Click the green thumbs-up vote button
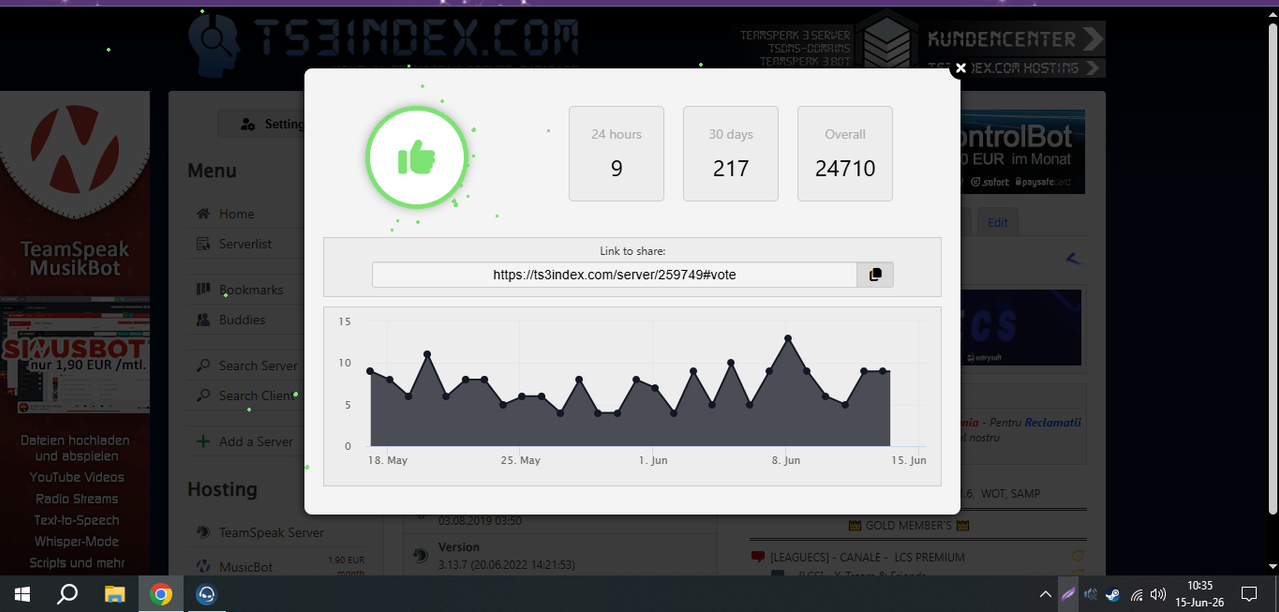The width and height of the screenshot is (1279, 612). 417,158
